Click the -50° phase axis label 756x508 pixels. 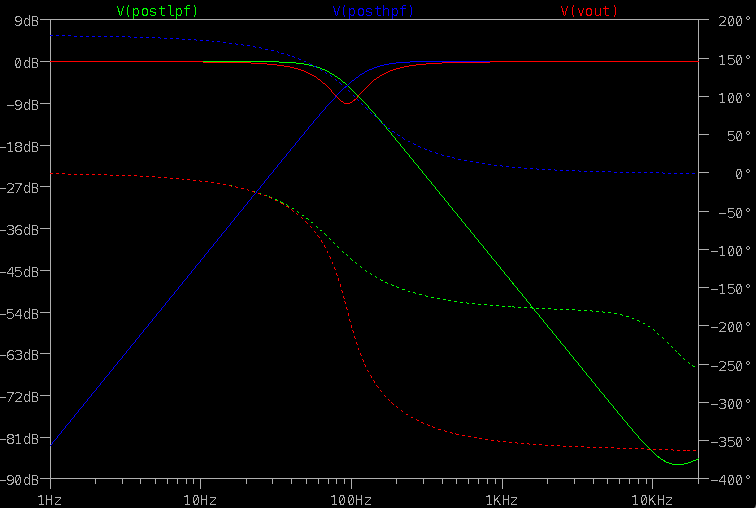click(x=734, y=213)
